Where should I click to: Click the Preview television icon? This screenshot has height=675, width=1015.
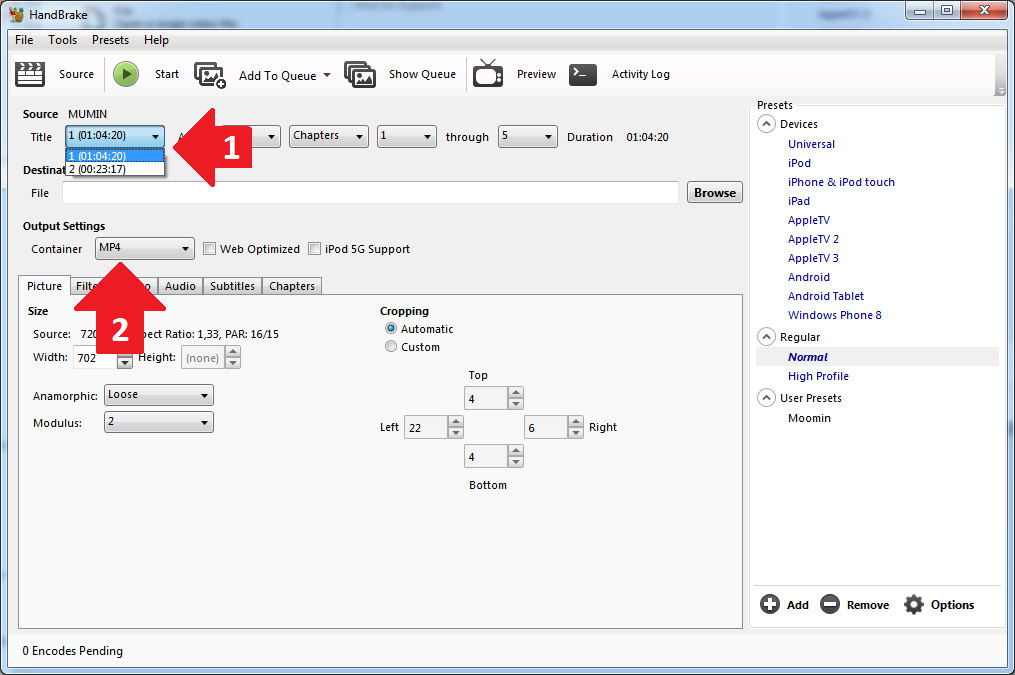[x=488, y=74]
